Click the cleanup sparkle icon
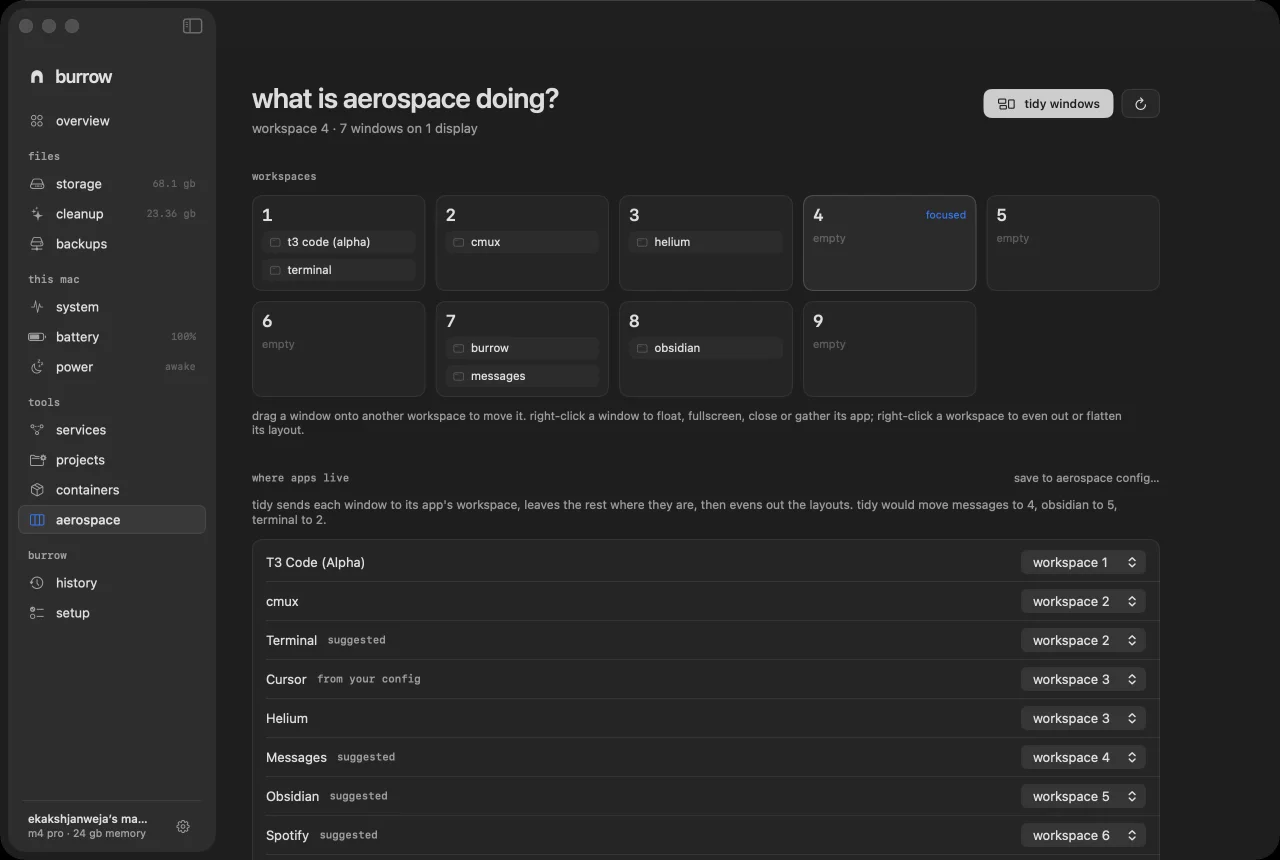This screenshot has height=860, width=1280. tap(37, 214)
